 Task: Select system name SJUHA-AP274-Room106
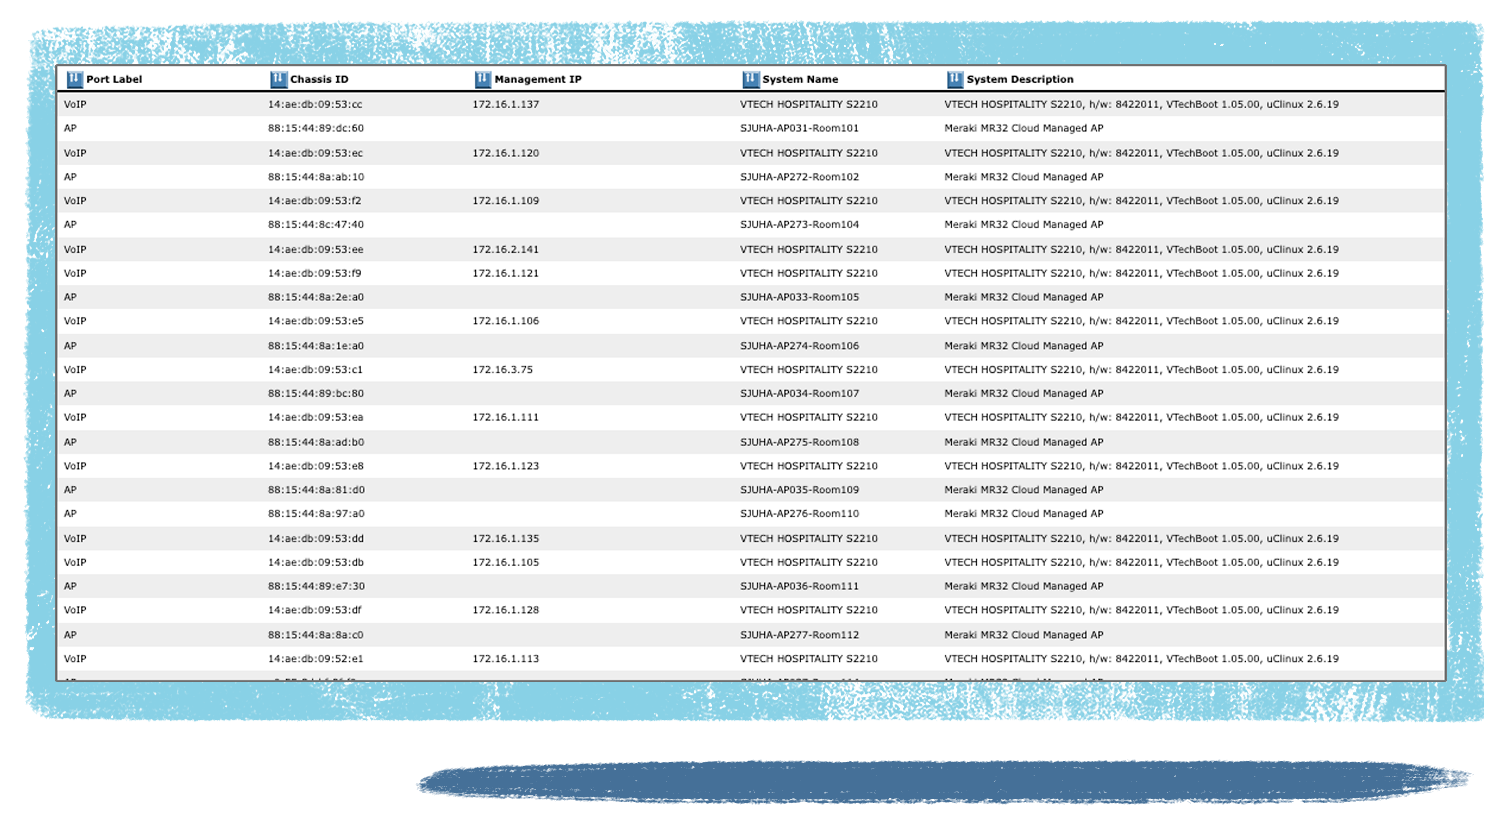coord(799,346)
